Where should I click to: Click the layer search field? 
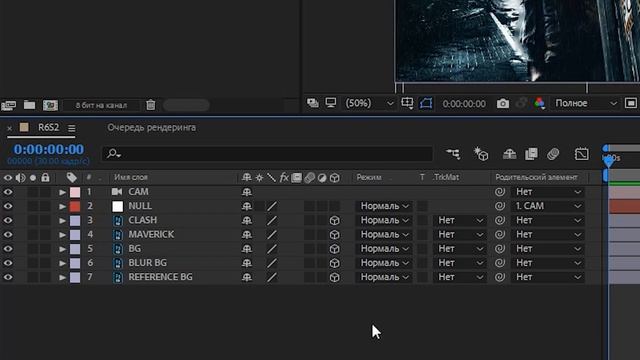tap(267, 154)
